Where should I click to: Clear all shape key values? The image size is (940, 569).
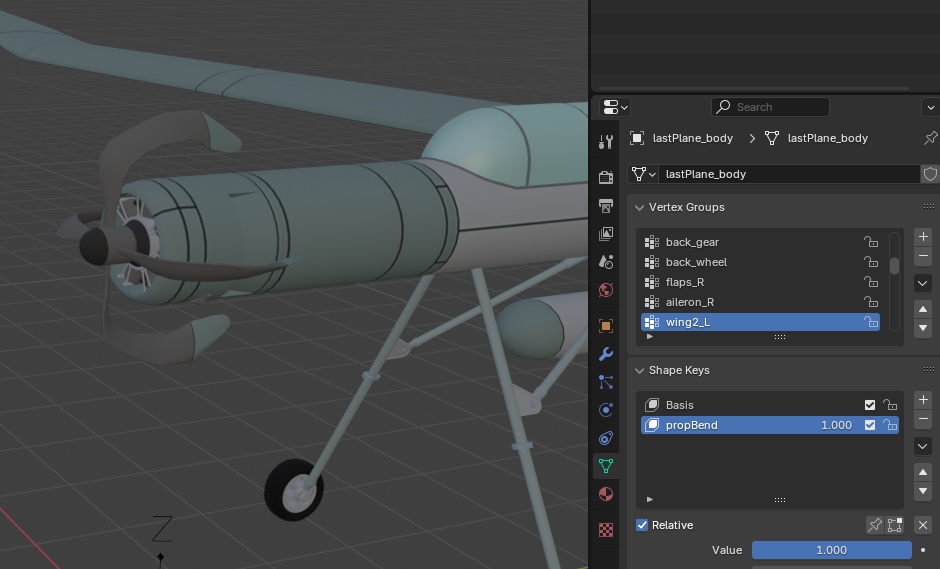(x=923, y=525)
